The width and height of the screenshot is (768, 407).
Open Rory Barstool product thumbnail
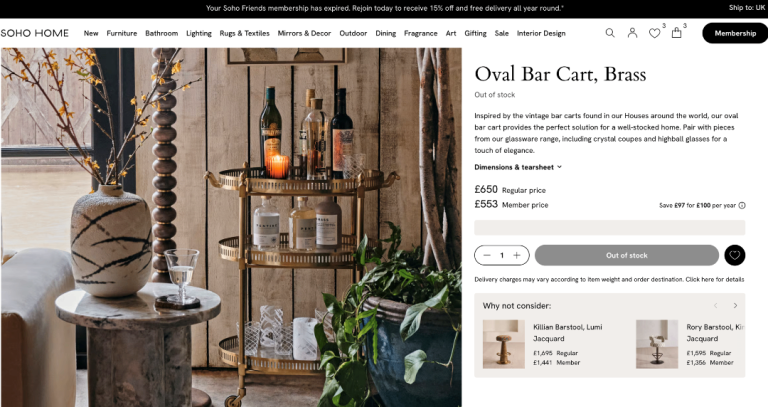[x=657, y=344]
